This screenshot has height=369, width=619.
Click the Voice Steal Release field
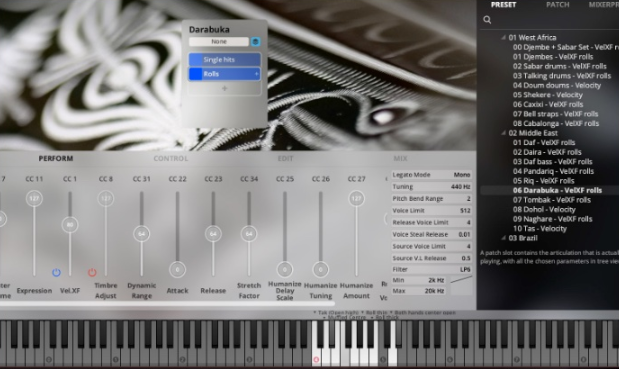431,234
